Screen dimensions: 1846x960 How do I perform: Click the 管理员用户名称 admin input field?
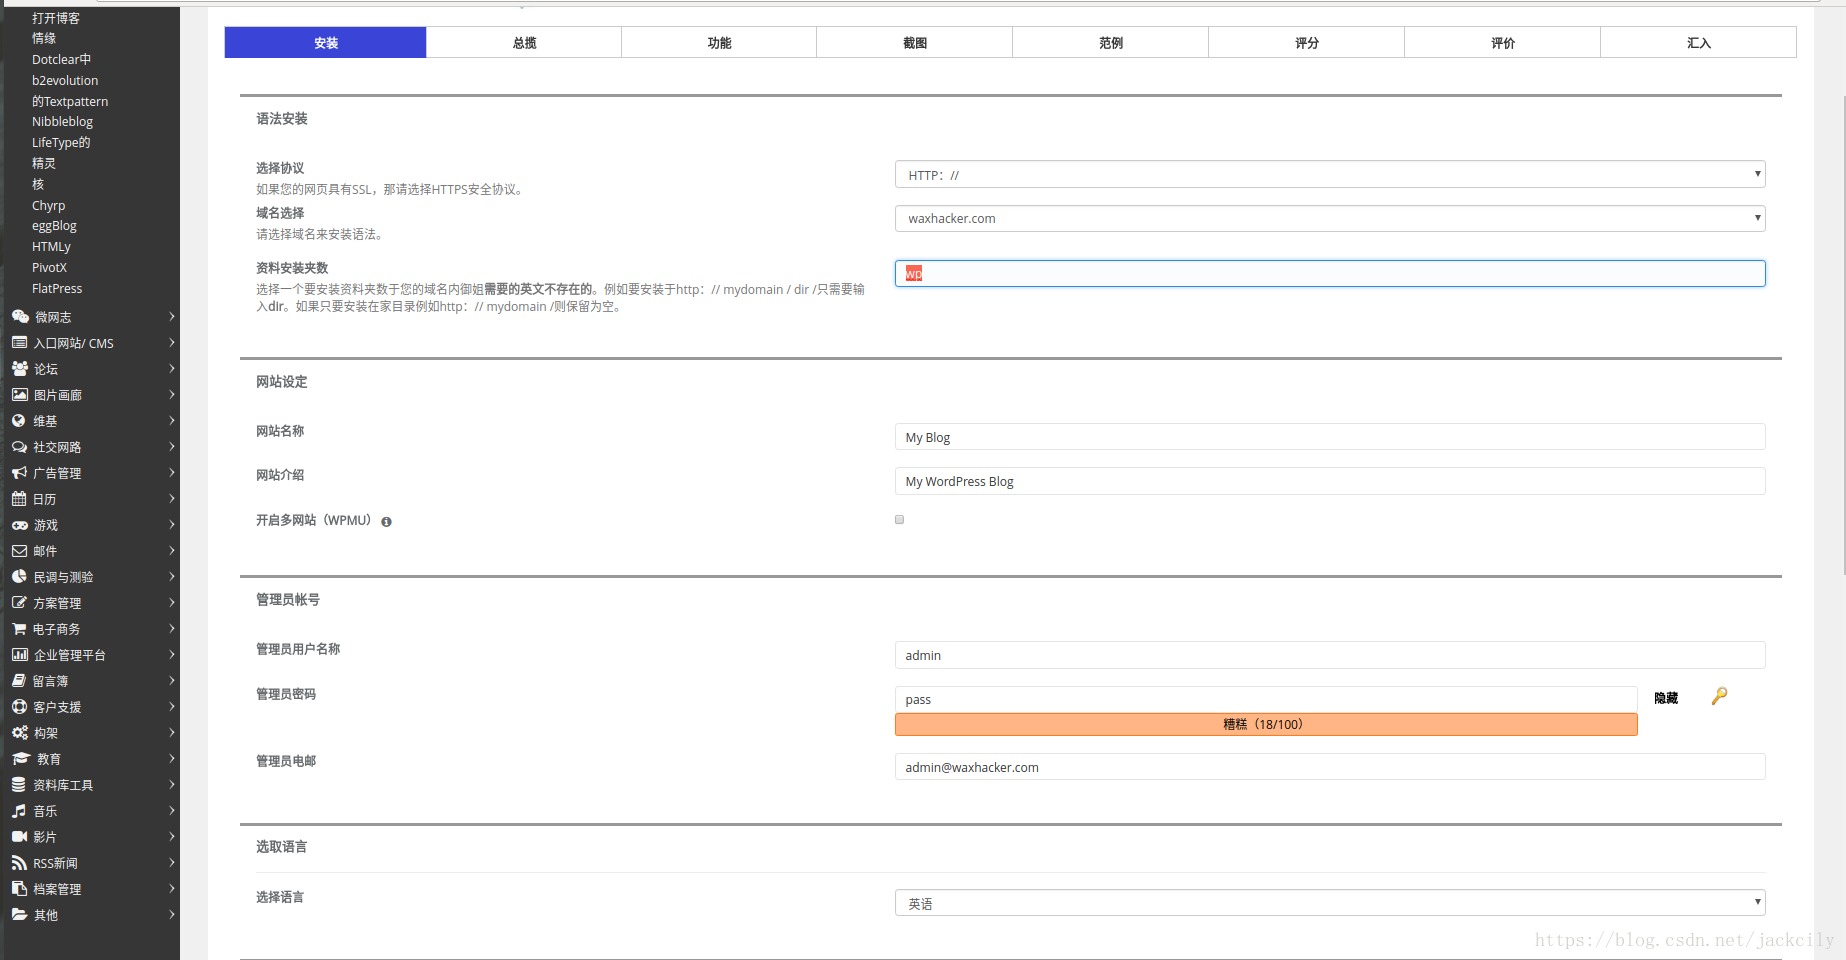click(x=1330, y=655)
